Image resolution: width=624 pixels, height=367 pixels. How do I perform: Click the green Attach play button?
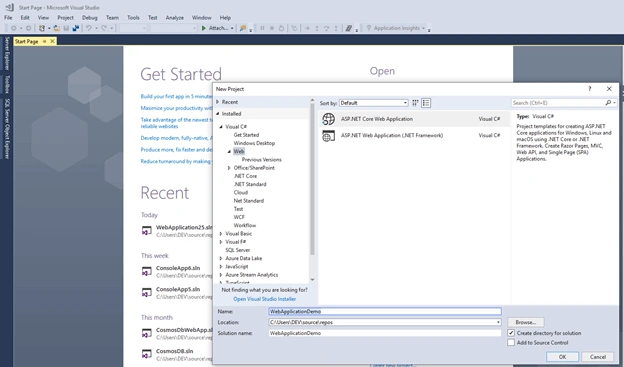pos(204,28)
